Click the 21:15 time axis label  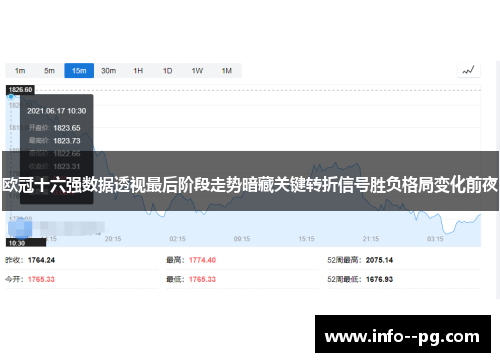tap(371, 239)
